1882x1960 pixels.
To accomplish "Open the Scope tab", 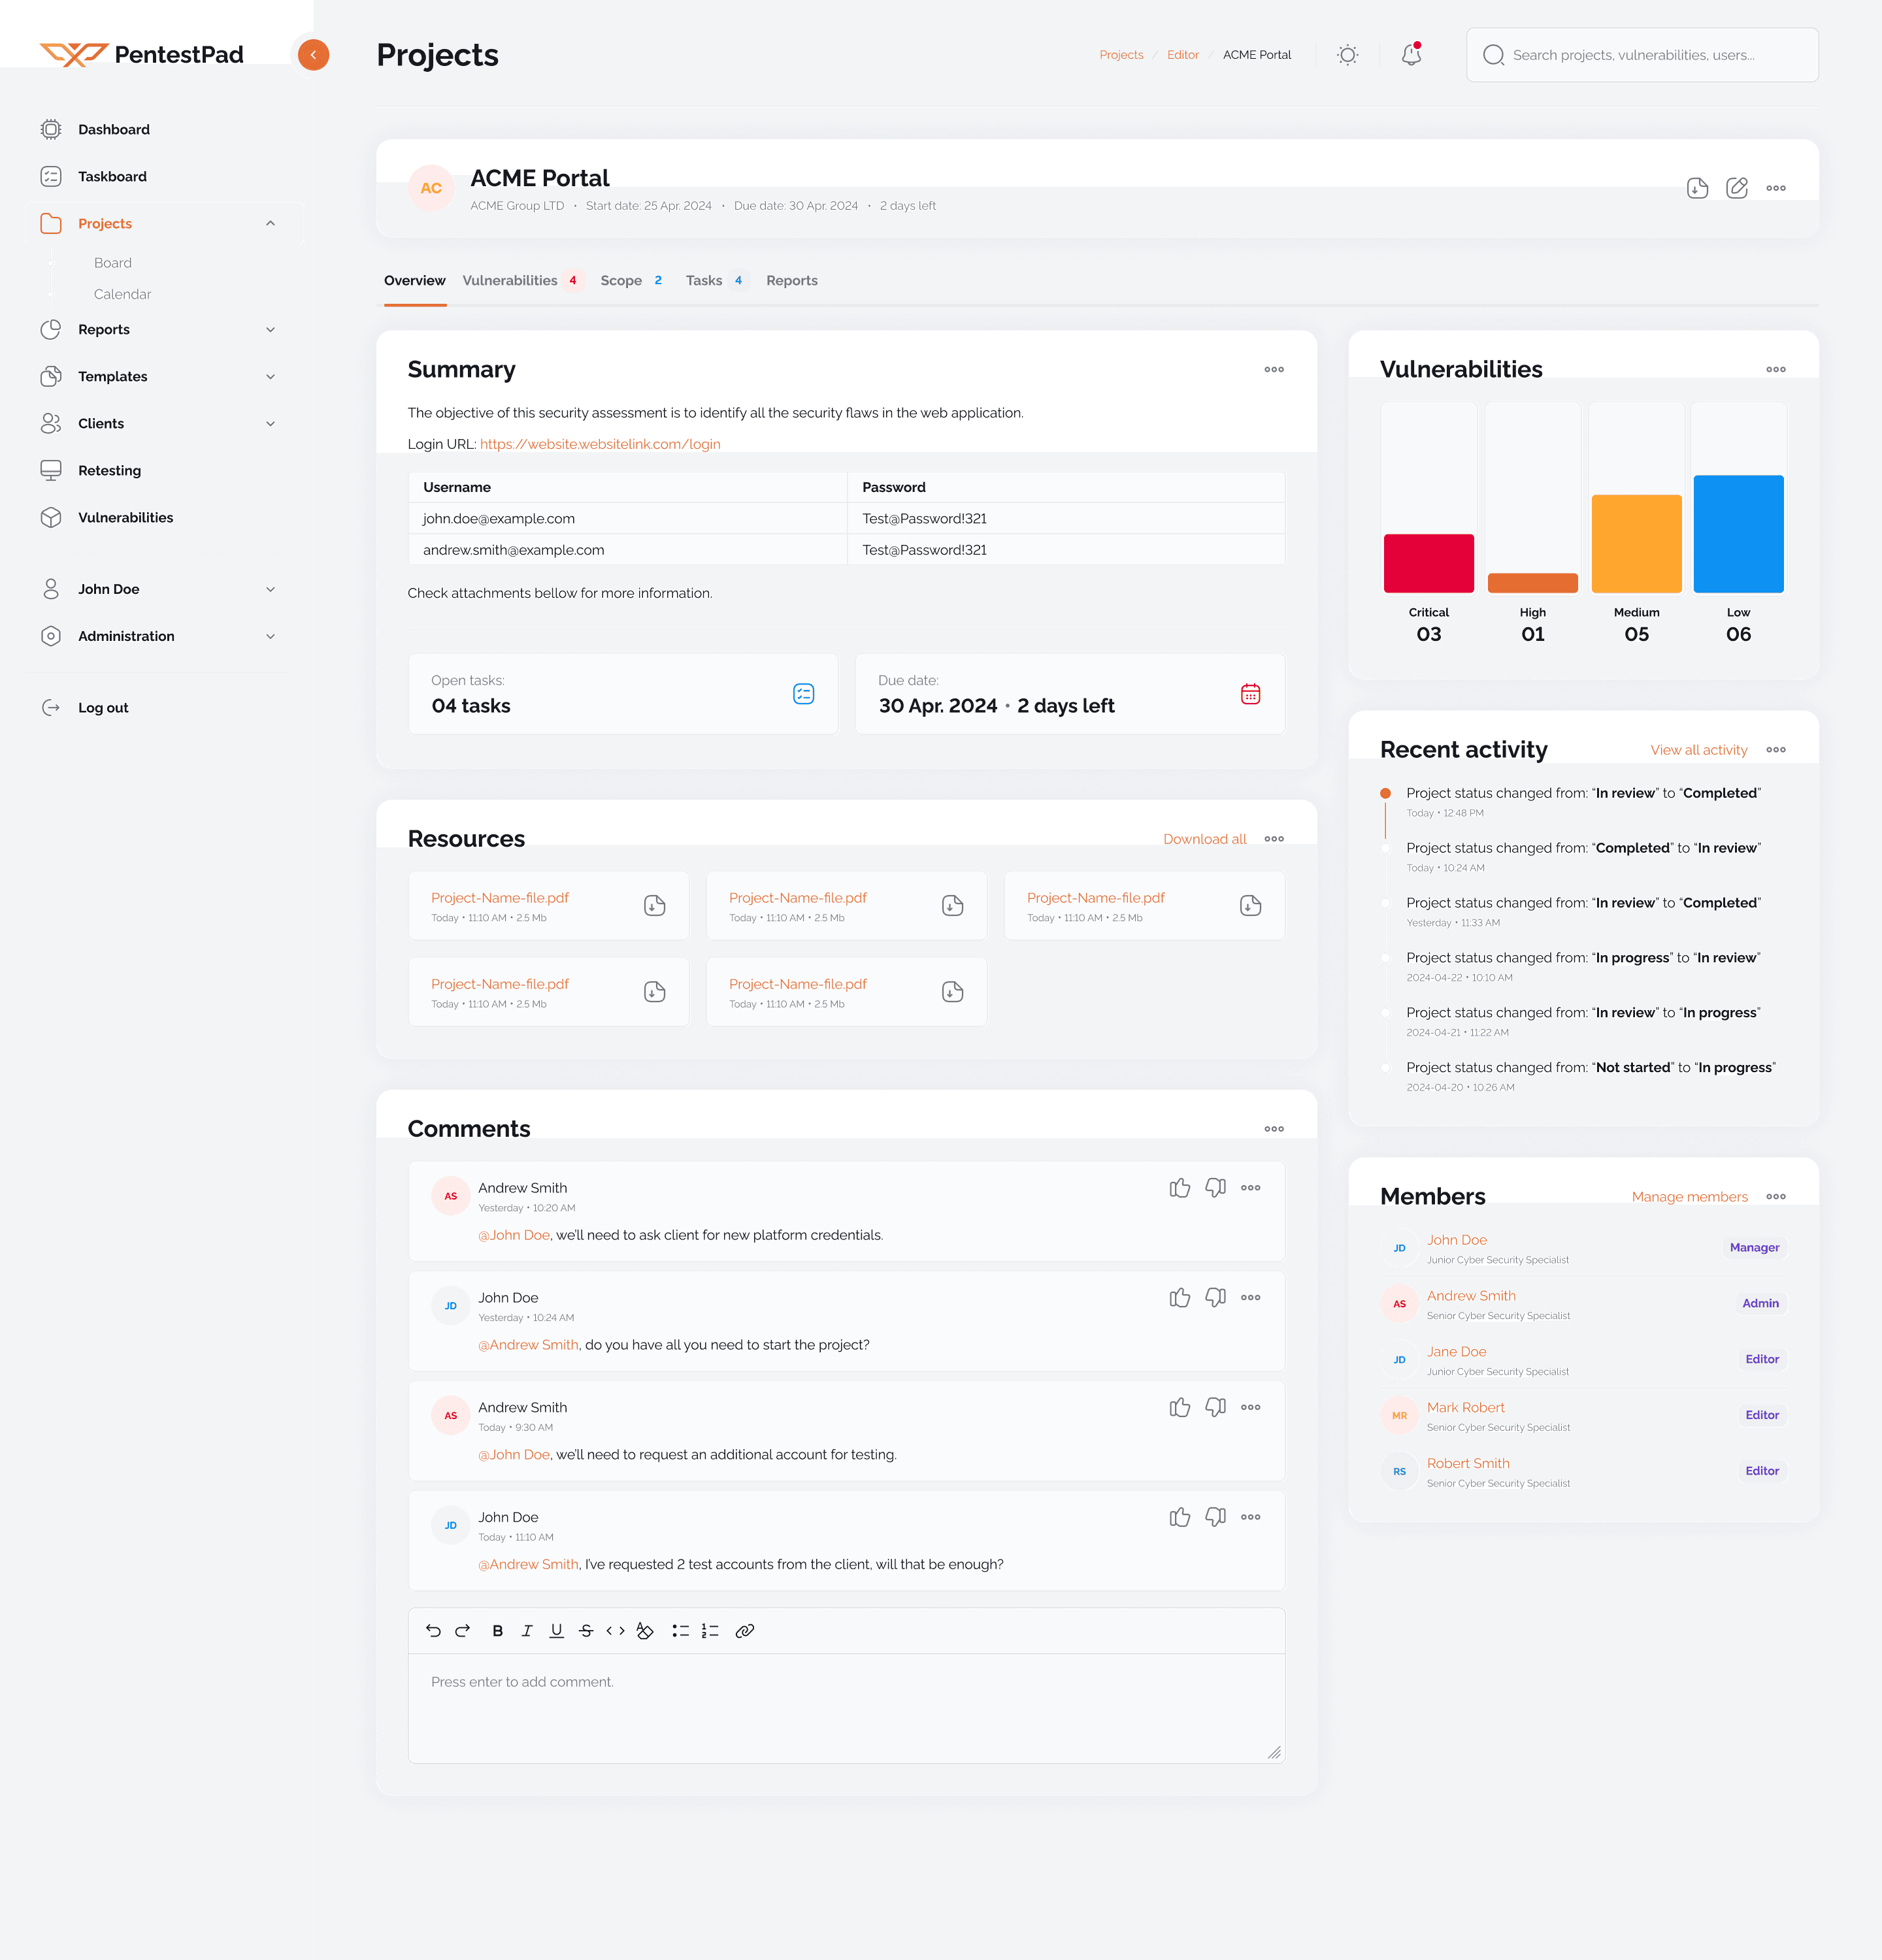I will coord(622,280).
